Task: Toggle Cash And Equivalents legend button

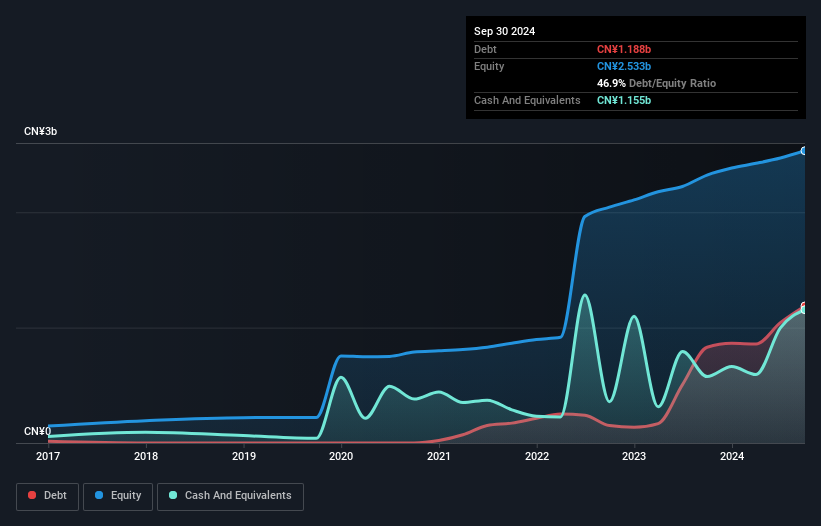Action: 230,496
